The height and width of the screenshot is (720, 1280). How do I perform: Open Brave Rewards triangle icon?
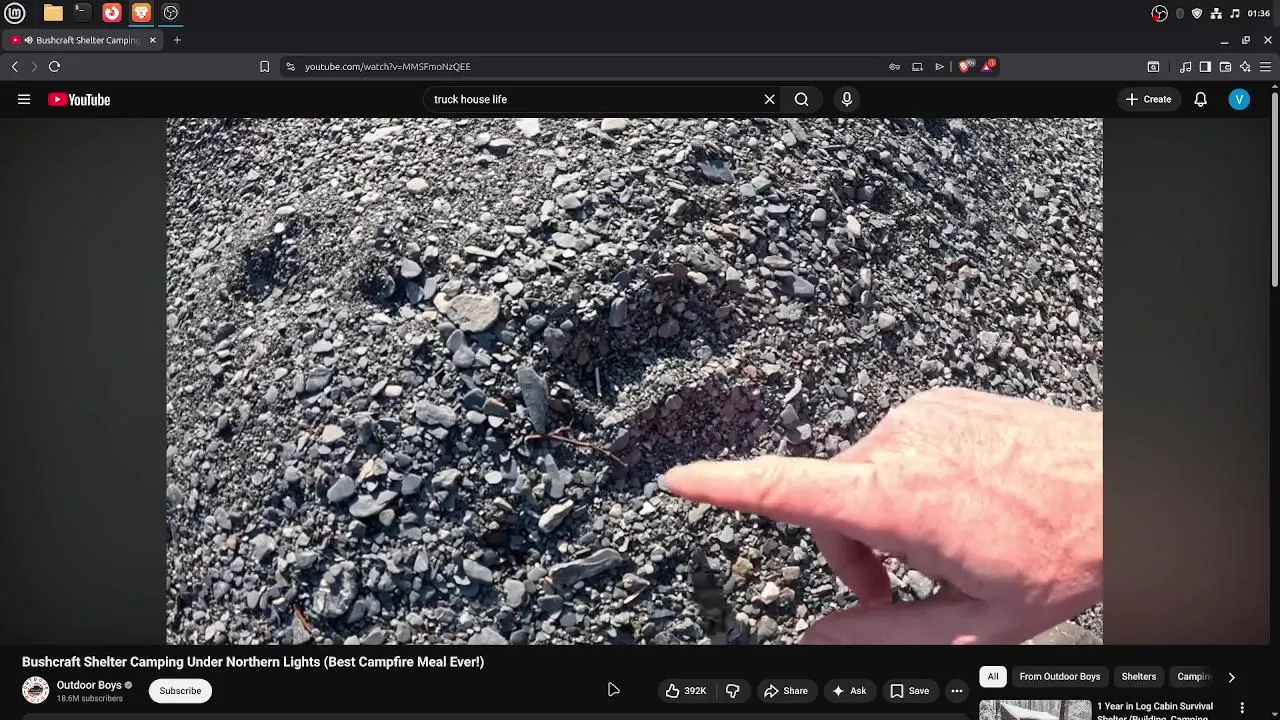[x=988, y=66]
